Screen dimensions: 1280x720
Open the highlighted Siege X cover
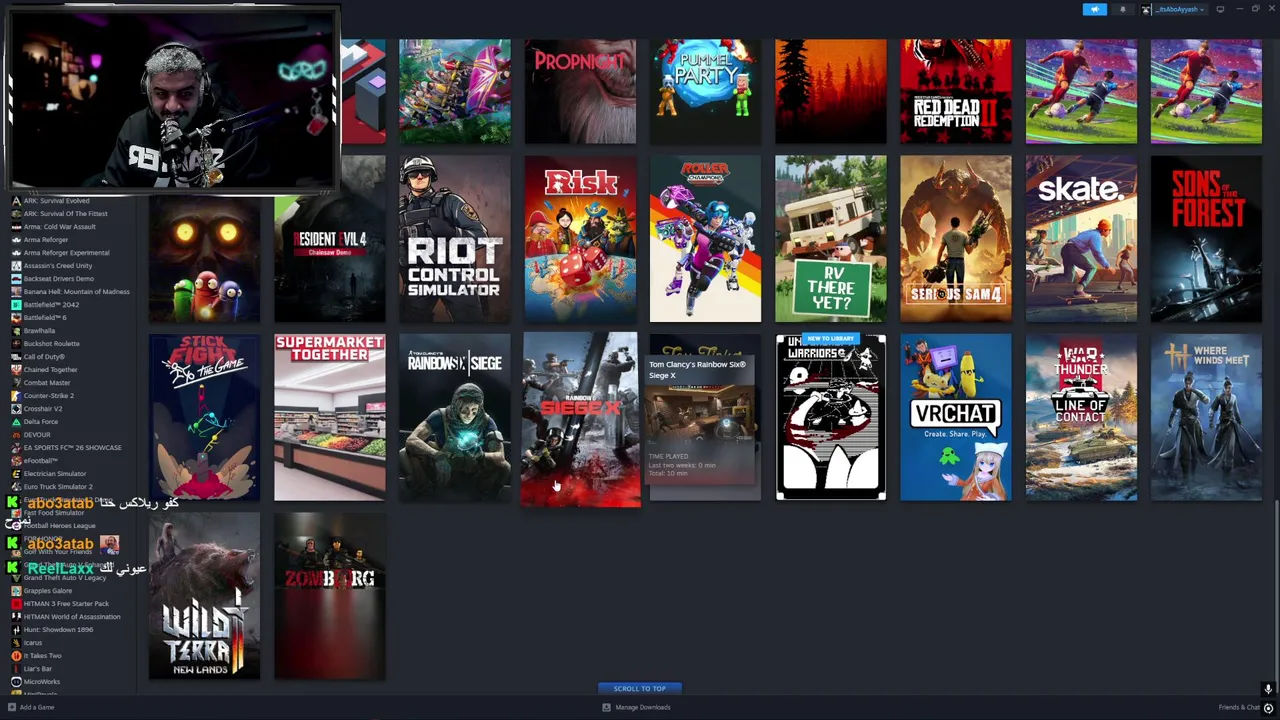(x=580, y=419)
